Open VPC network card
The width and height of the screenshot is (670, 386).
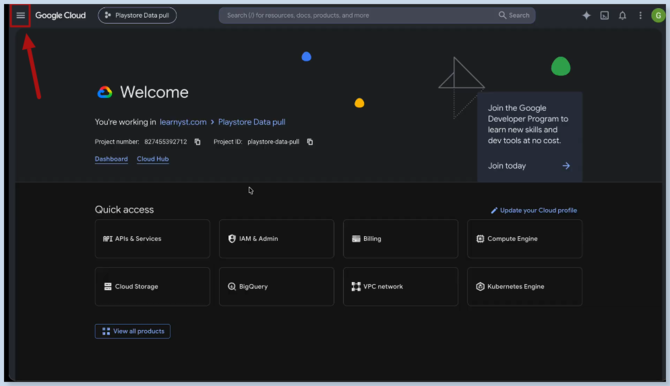400,286
